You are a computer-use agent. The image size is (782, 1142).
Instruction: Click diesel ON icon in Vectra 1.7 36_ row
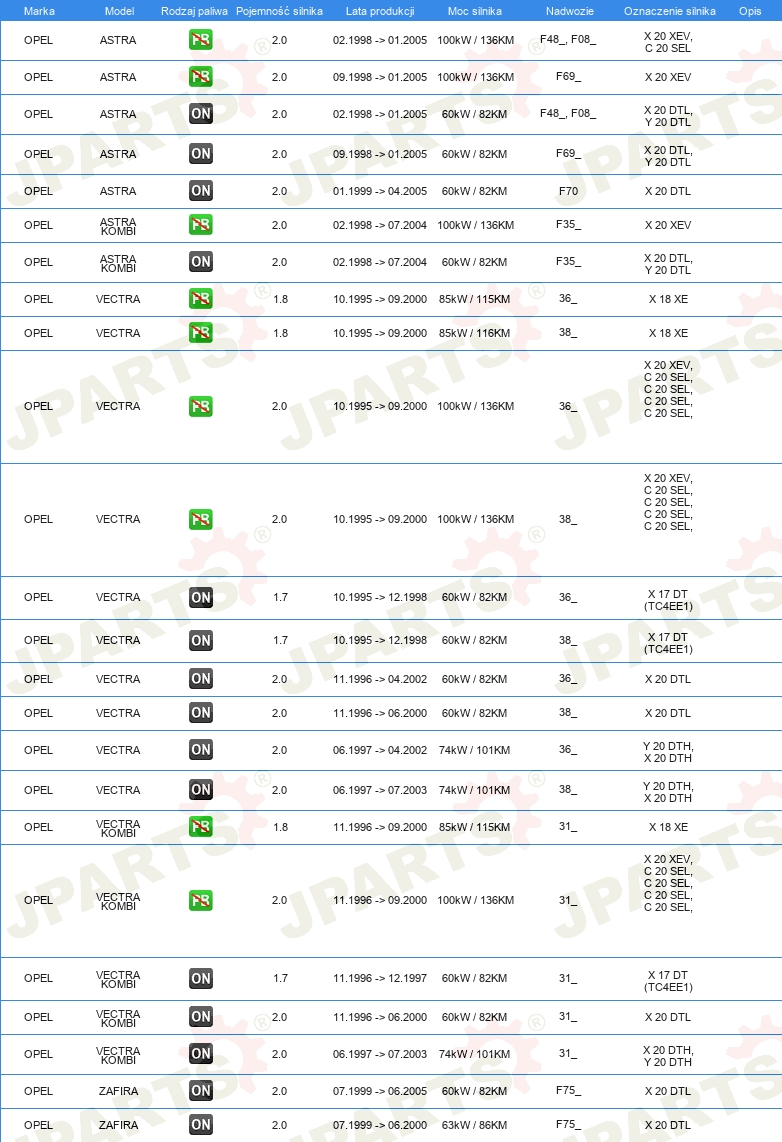coord(200,597)
